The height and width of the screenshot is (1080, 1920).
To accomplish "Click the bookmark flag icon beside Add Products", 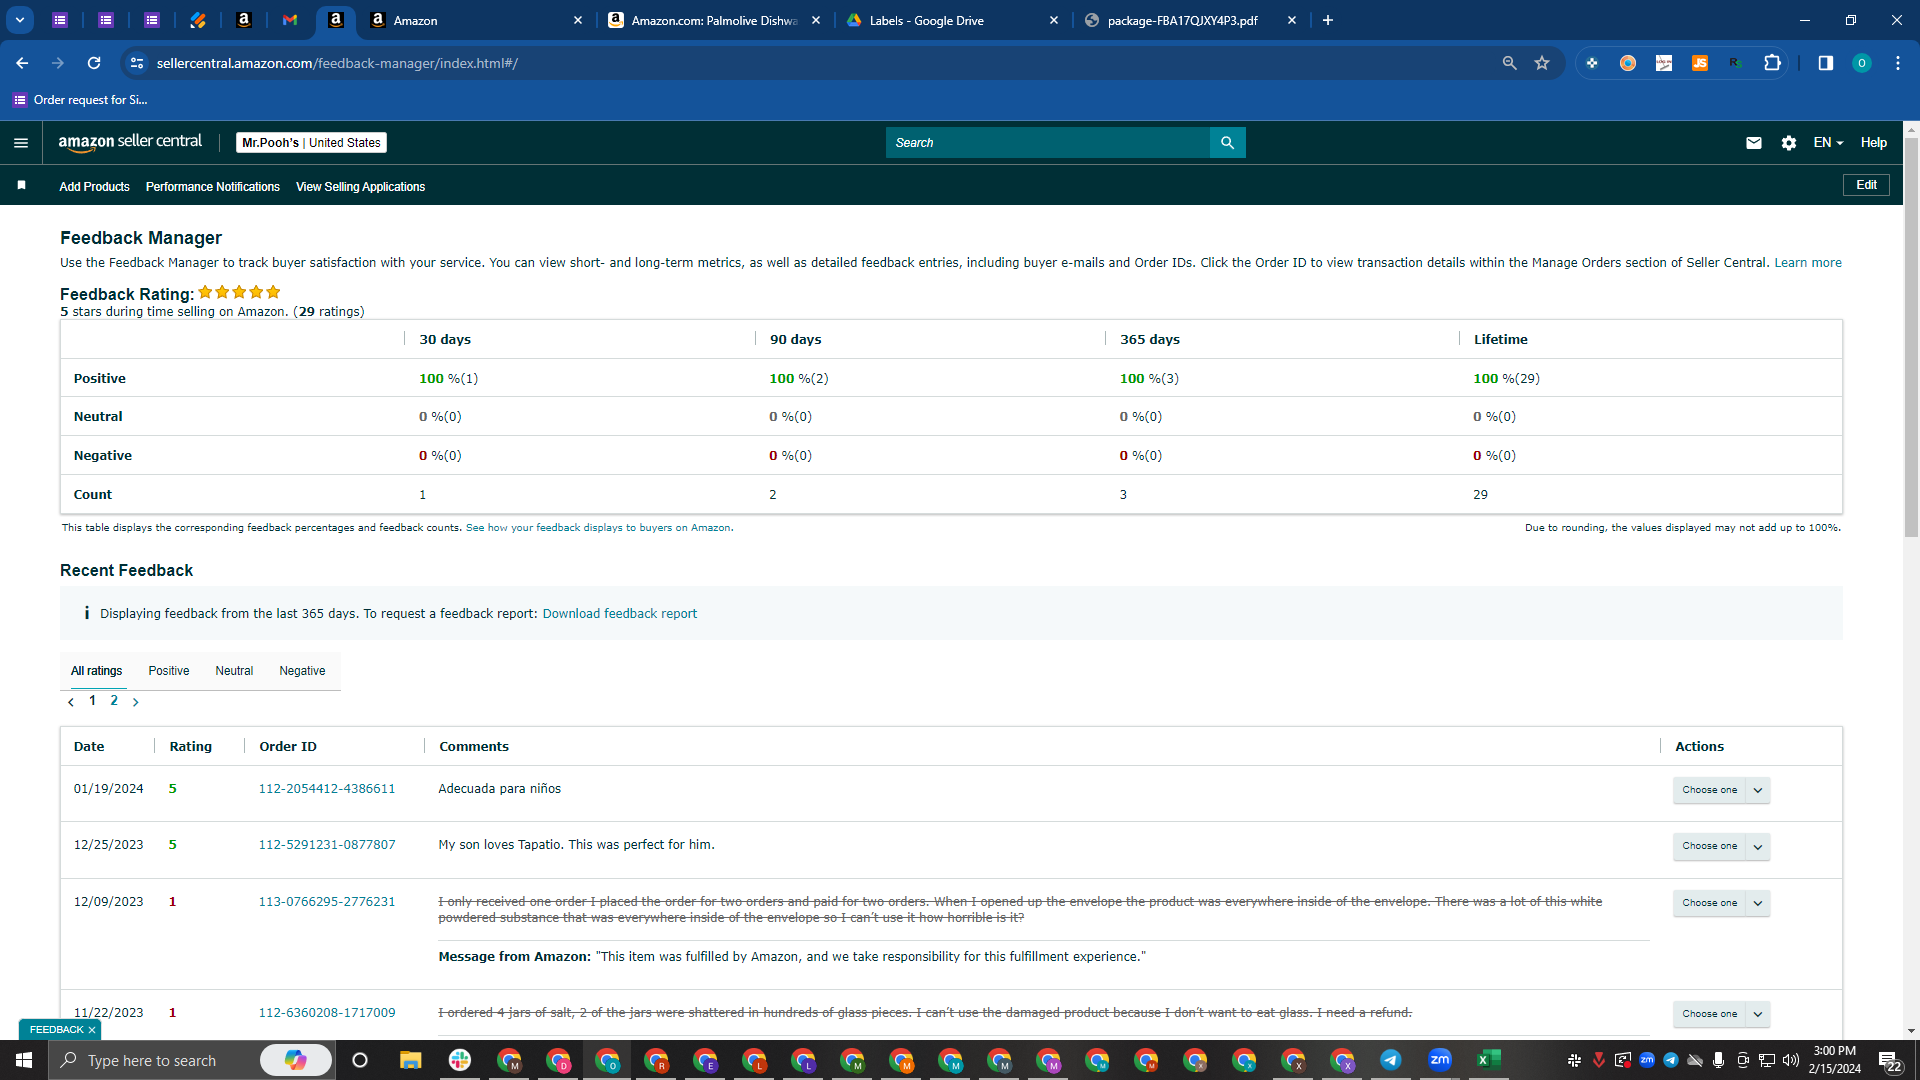I will click(21, 185).
